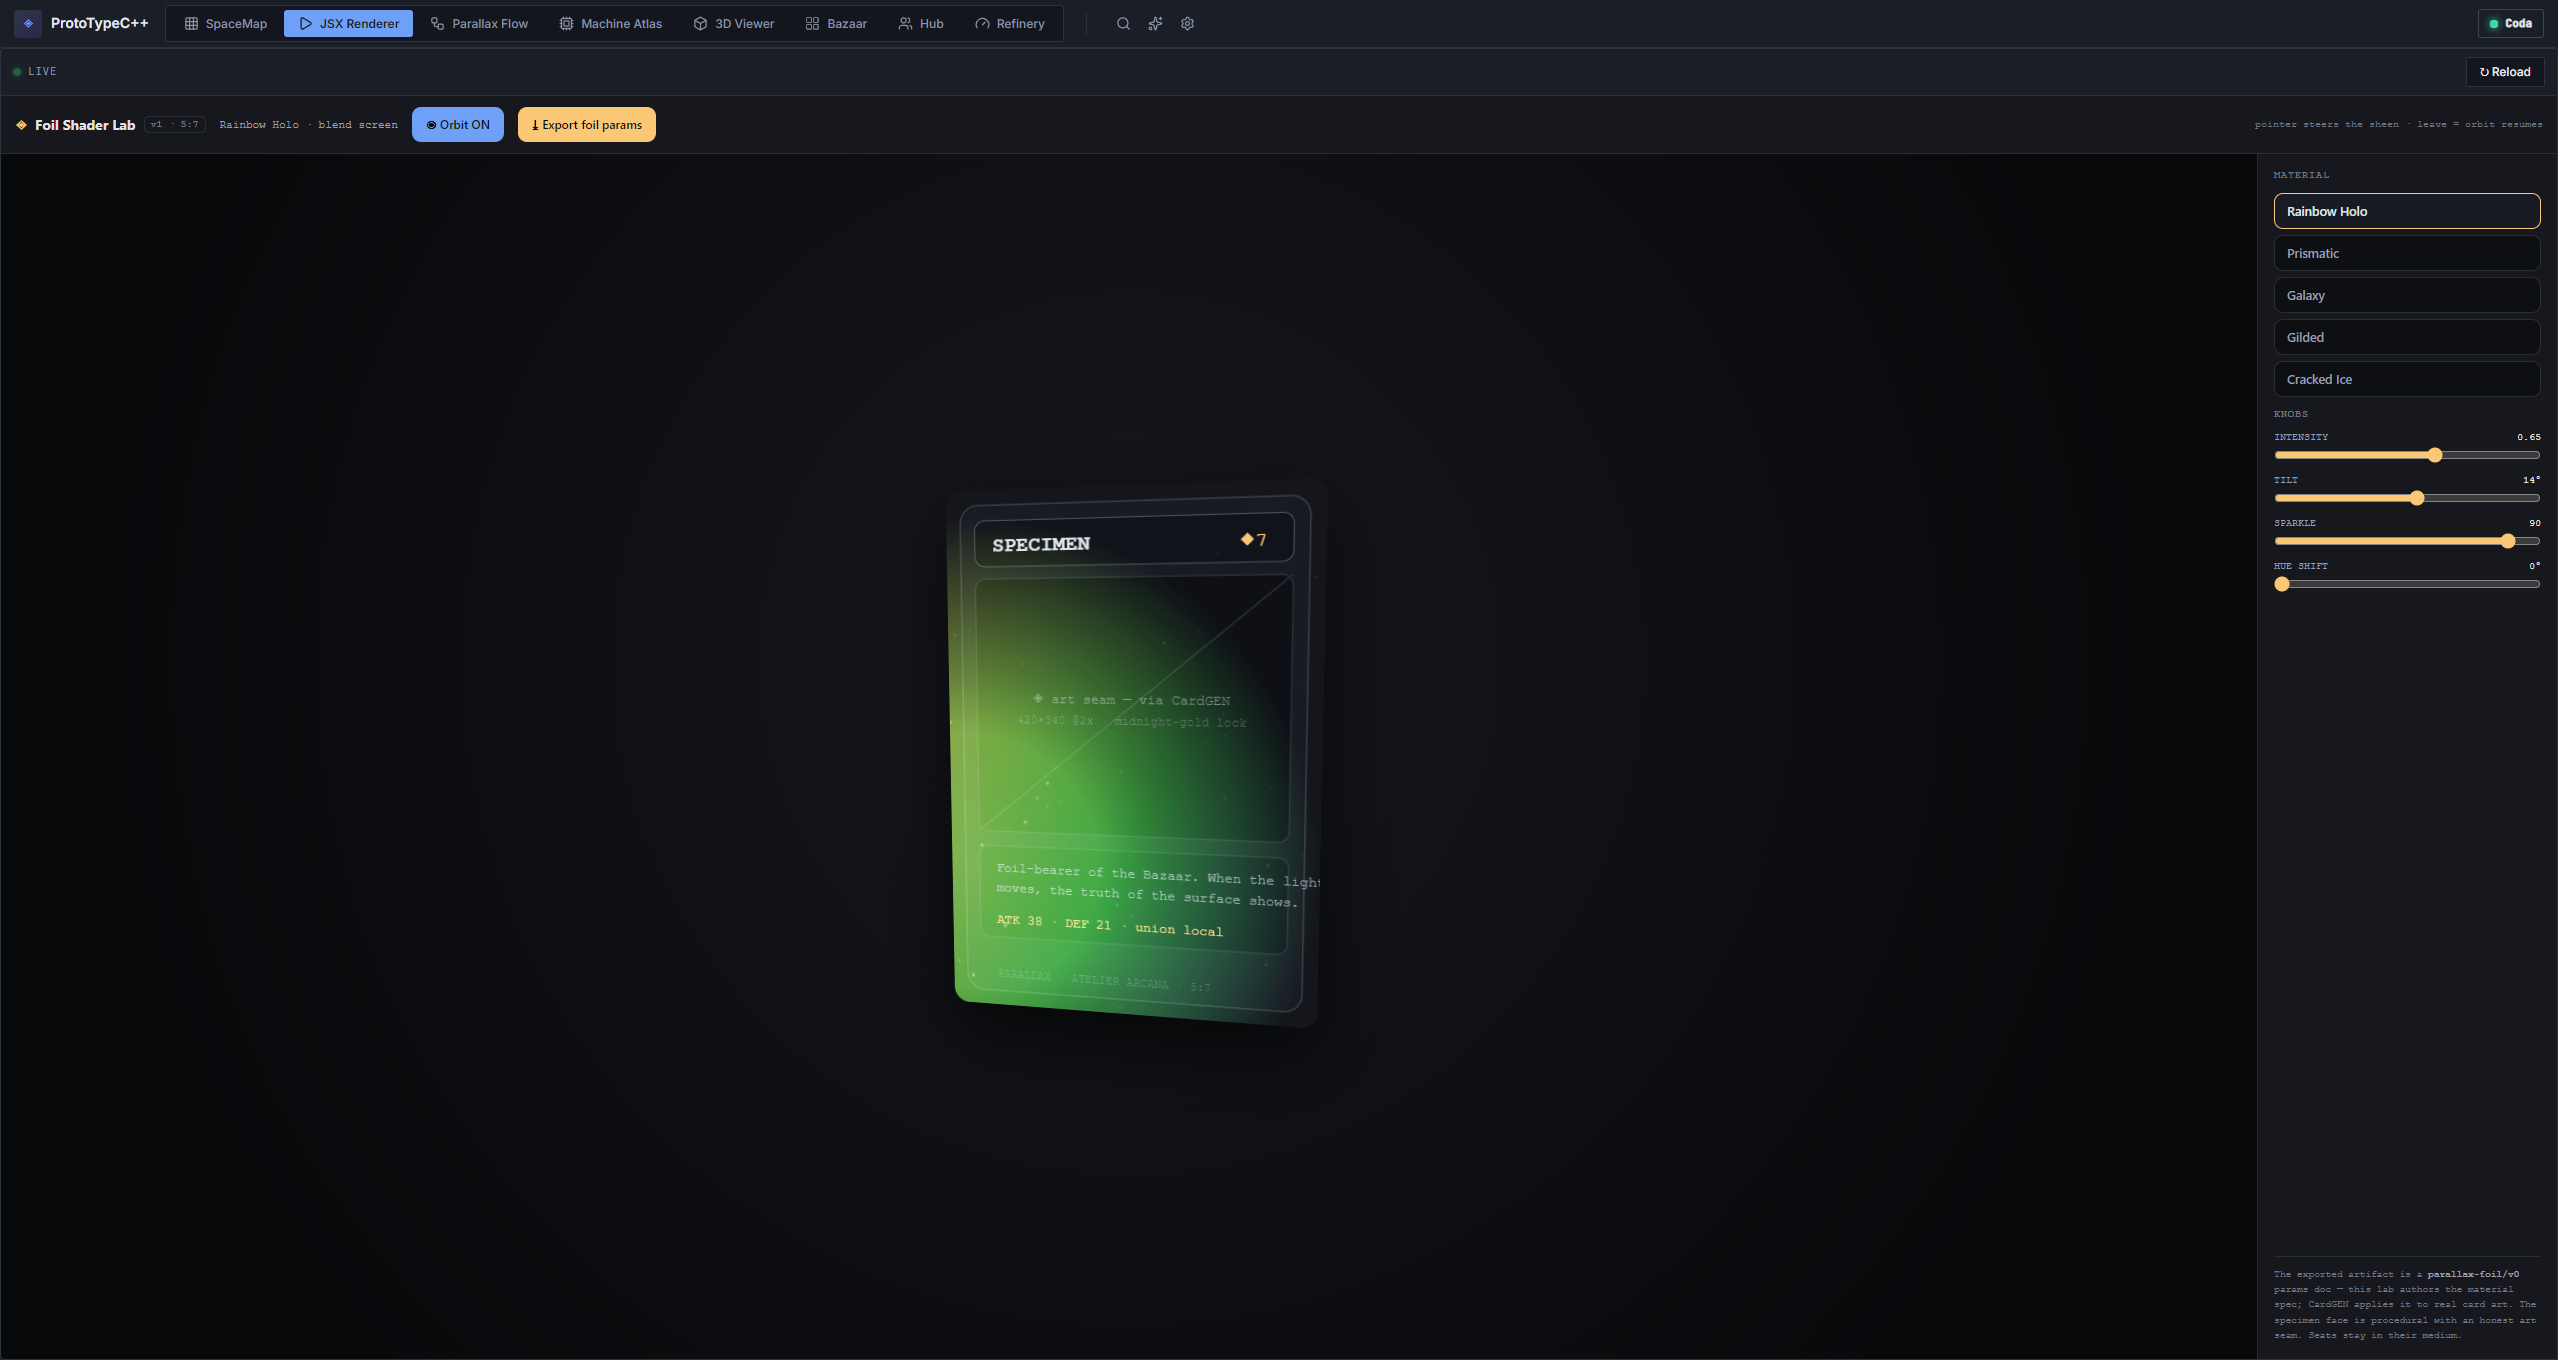2558x1360 pixels.
Task: Select the Cracked Ice material
Action: click(x=2406, y=379)
